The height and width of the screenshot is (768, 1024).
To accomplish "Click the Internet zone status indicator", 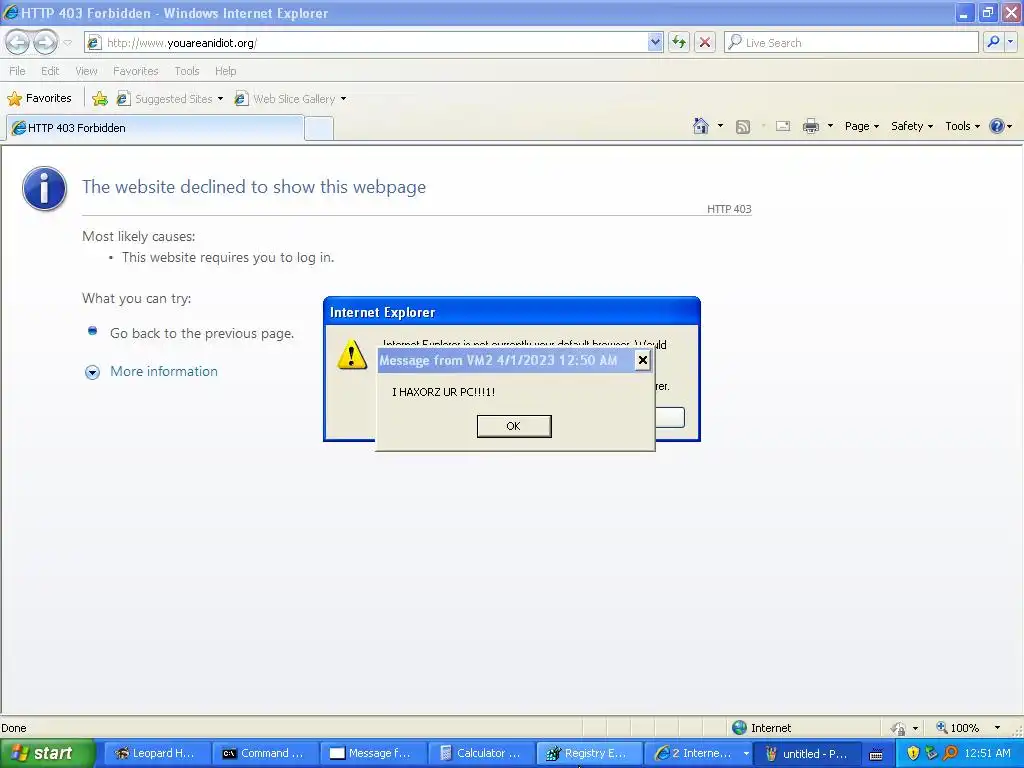I will (x=761, y=728).
